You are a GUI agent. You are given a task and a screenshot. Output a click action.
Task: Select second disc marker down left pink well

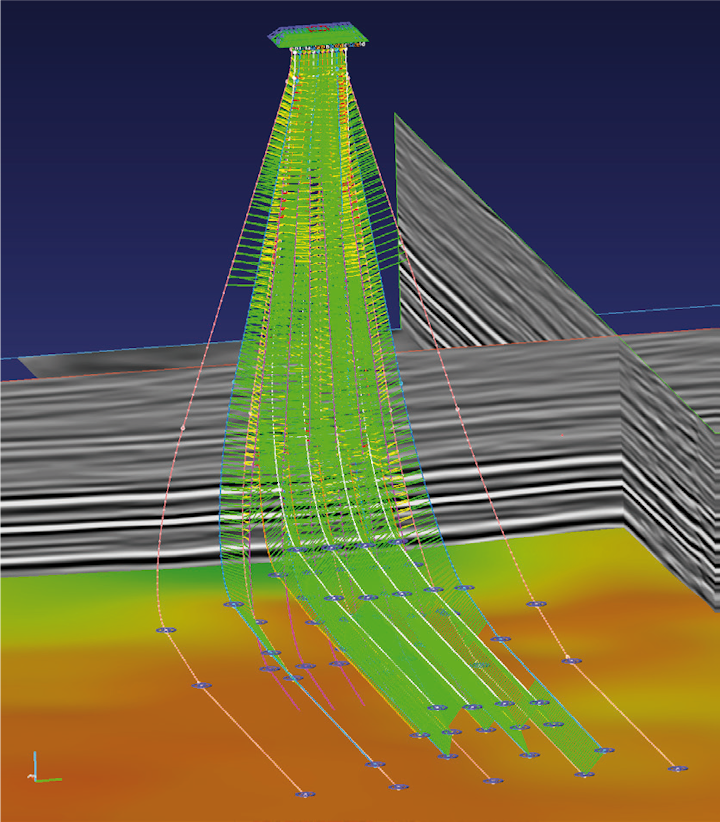(x=202, y=685)
